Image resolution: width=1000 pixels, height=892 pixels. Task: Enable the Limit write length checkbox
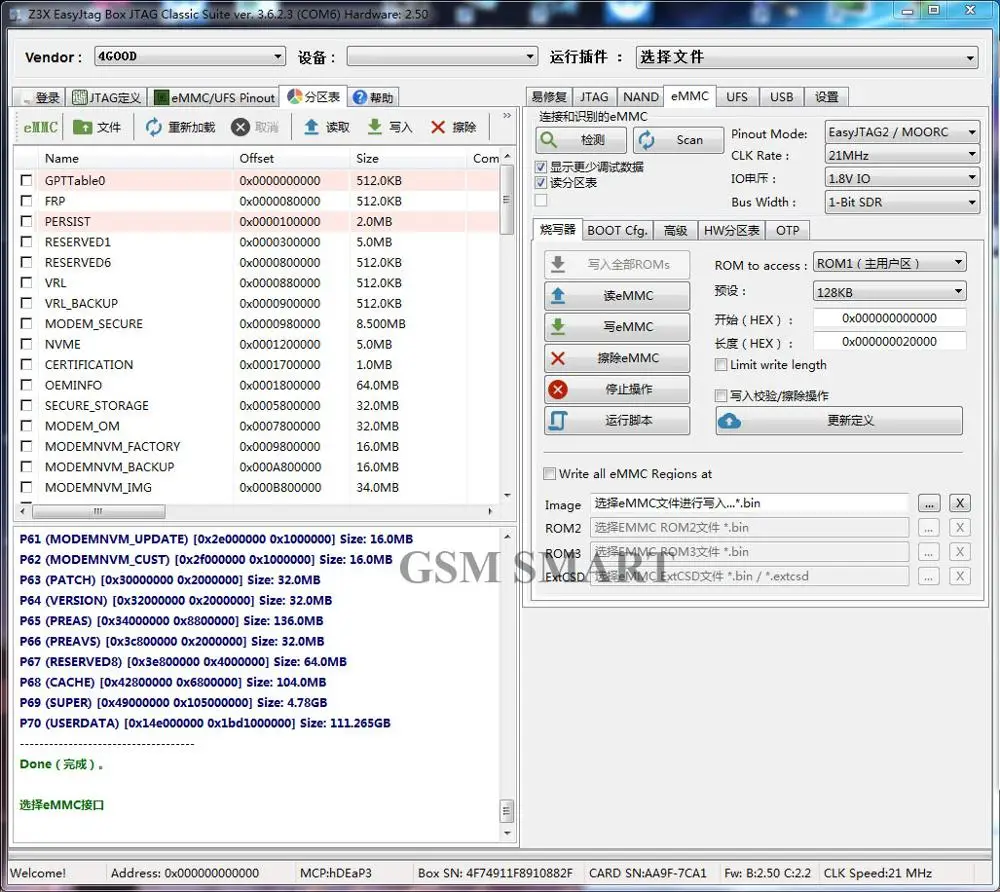(721, 365)
